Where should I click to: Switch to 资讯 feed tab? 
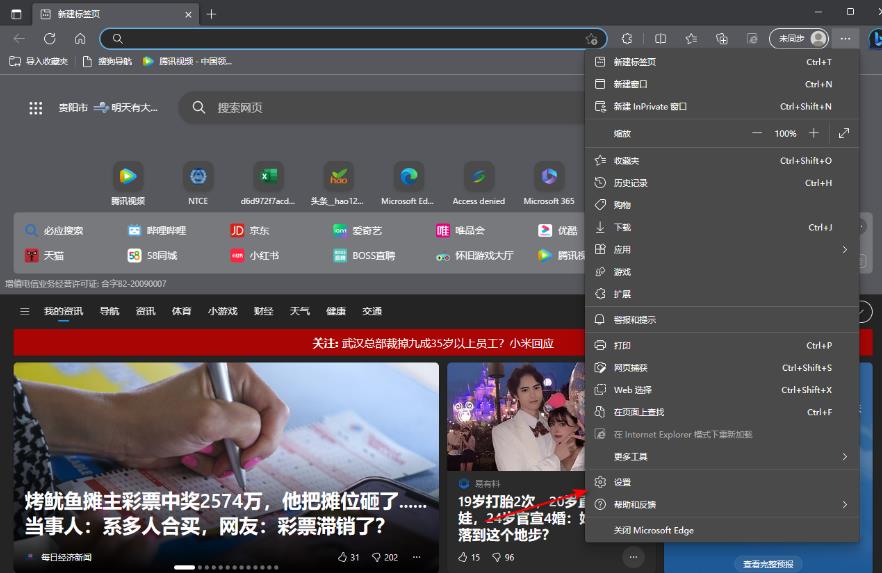tap(145, 311)
